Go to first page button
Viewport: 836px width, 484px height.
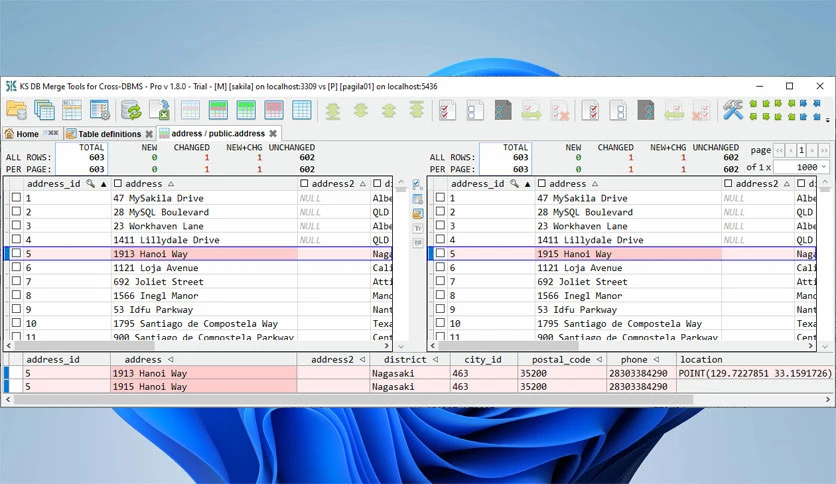[x=779, y=150]
